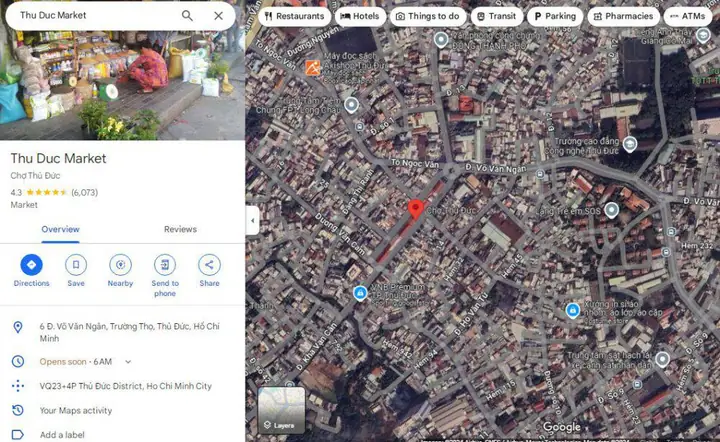
Task: Select Trung tâm sát hạch lái xe marker
Action: pos(662,359)
